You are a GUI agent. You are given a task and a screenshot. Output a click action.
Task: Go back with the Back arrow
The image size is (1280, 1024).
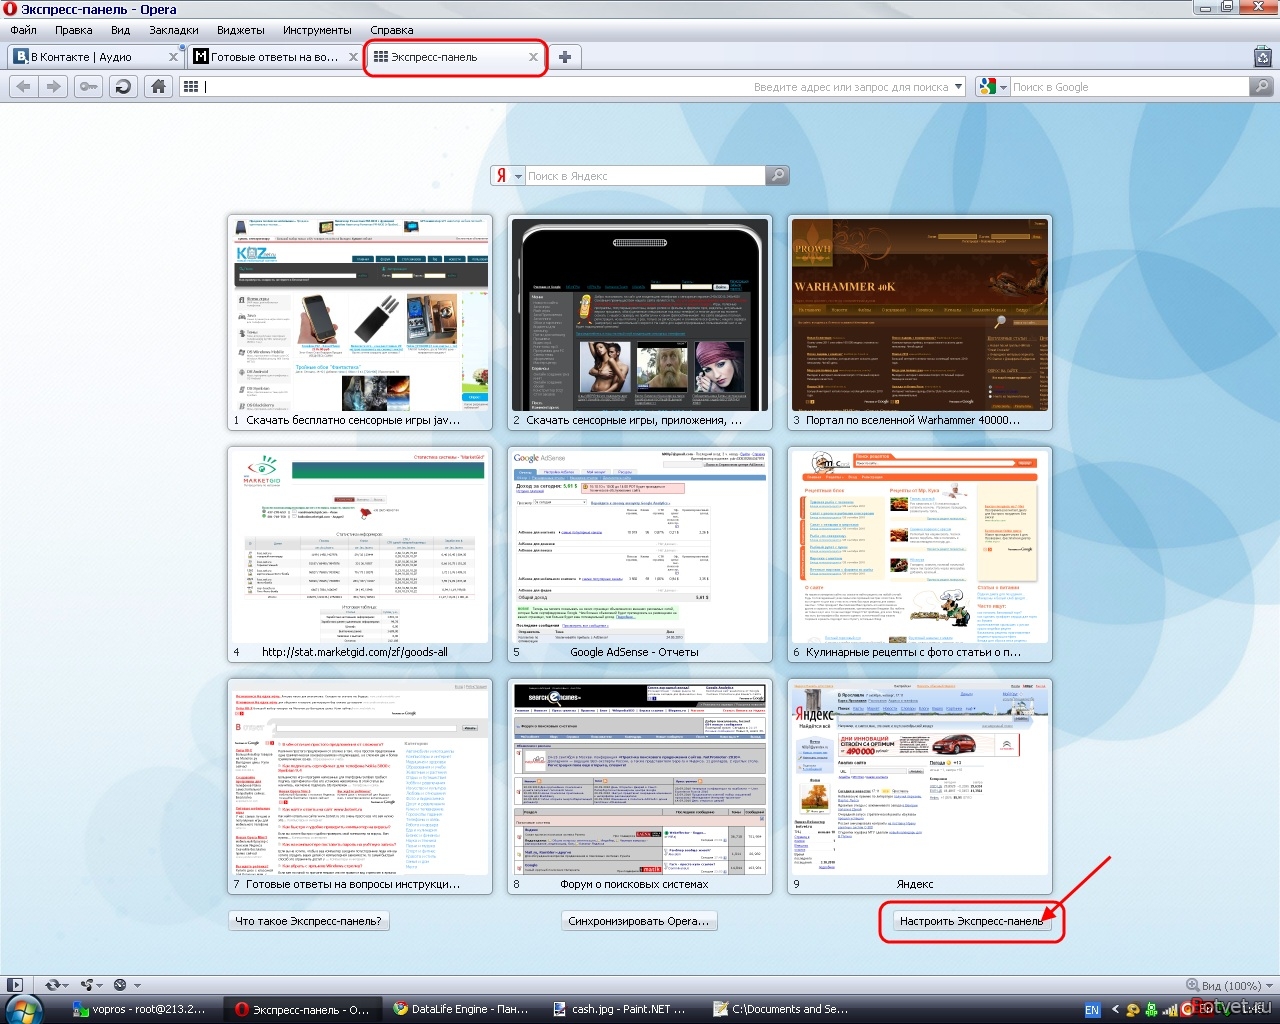(24, 87)
